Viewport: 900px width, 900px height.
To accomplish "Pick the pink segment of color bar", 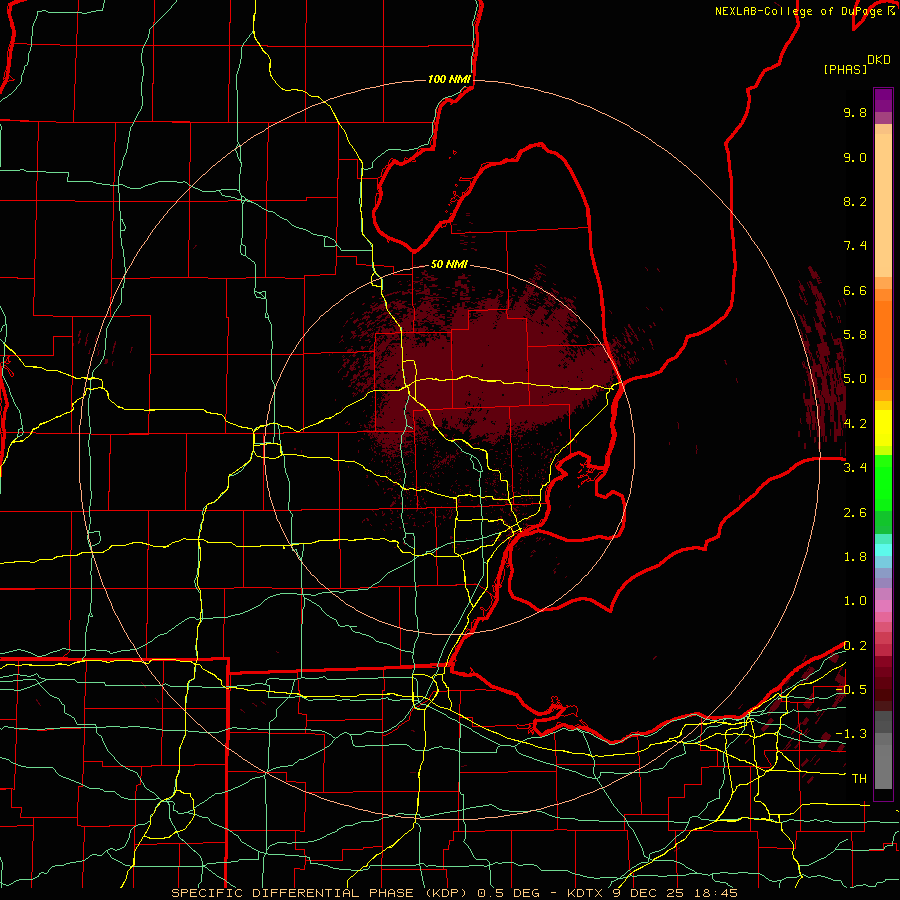I will coord(883,606).
